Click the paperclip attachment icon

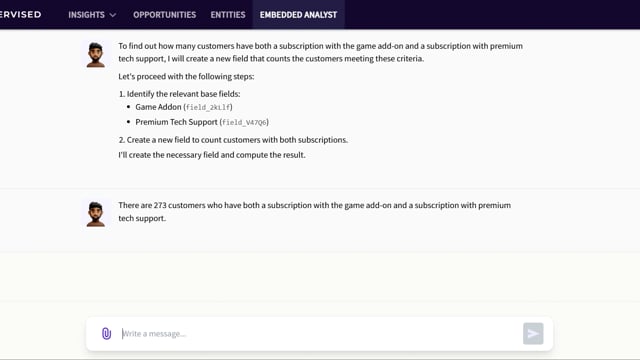pyautogui.click(x=106, y=333)
